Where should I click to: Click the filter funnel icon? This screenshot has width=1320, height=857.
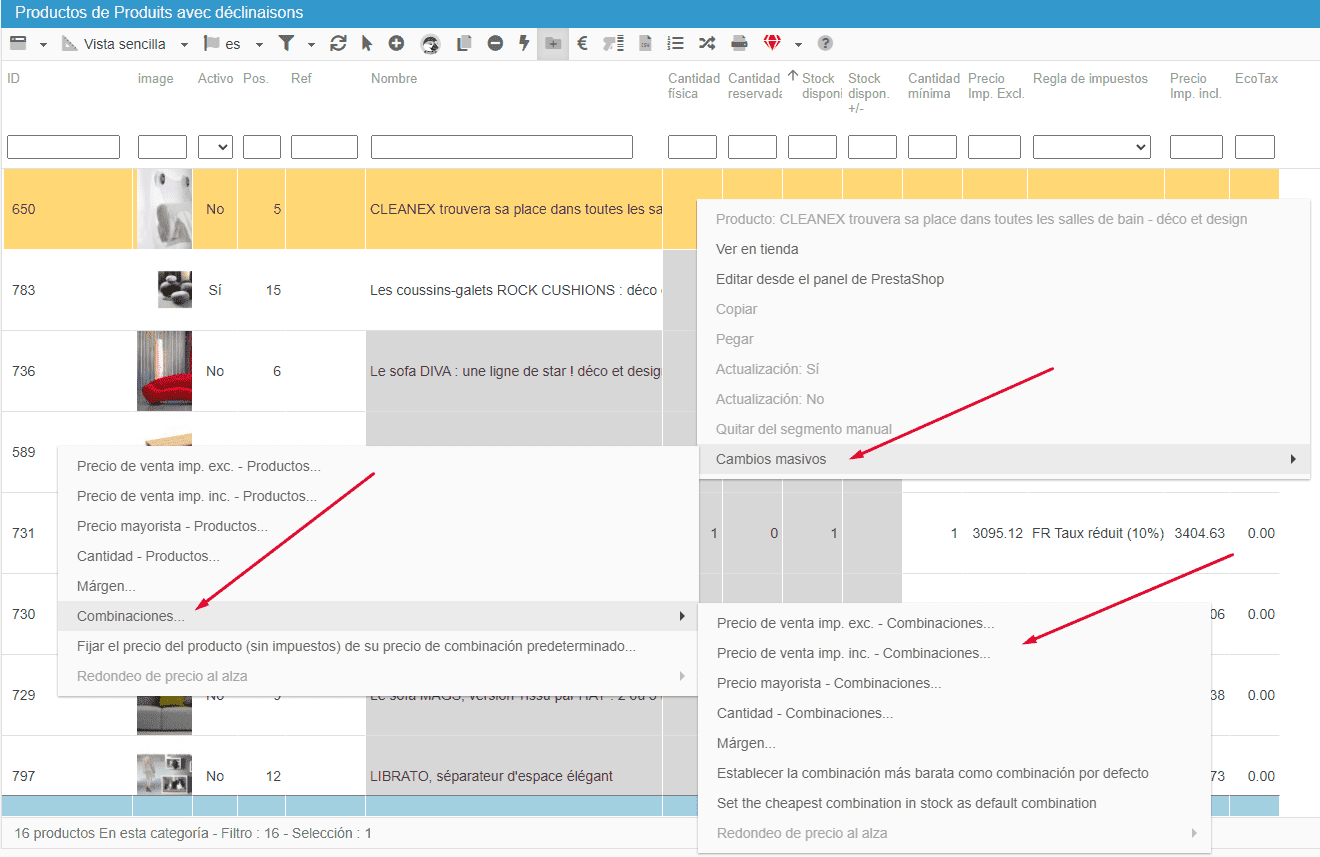click(286, 43)
